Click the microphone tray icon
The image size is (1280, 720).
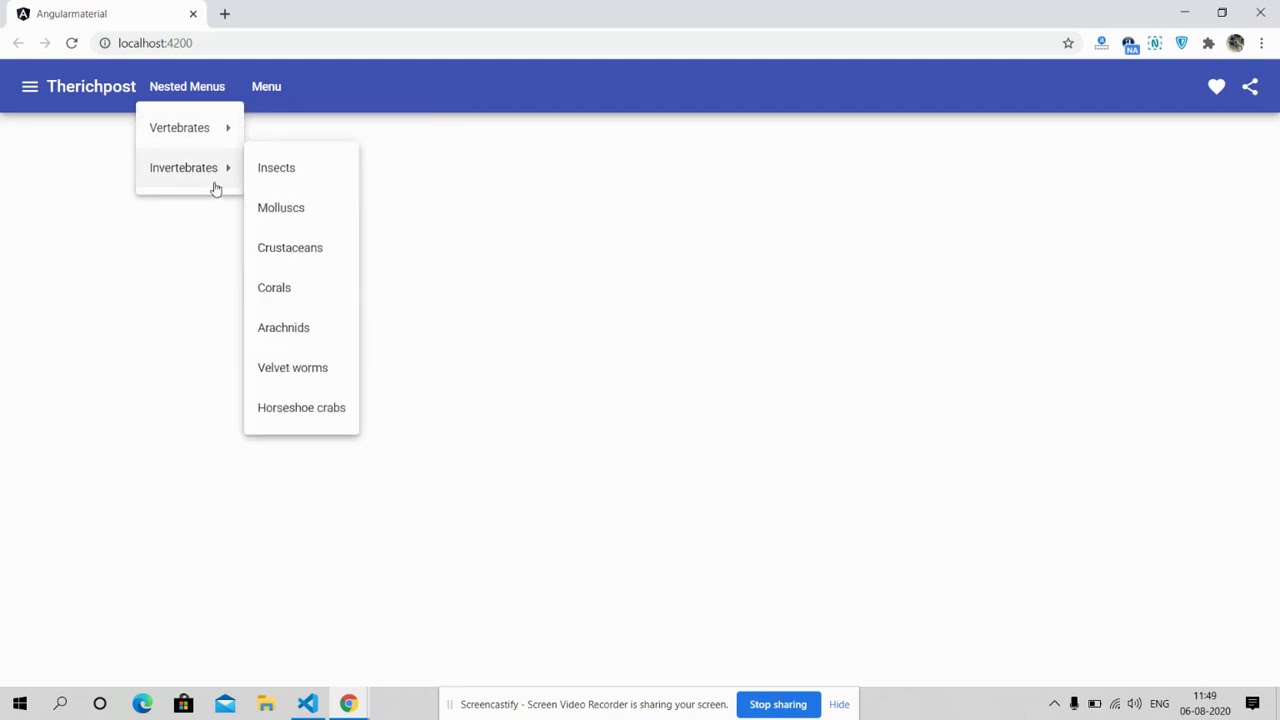(x=1074, y=704)
